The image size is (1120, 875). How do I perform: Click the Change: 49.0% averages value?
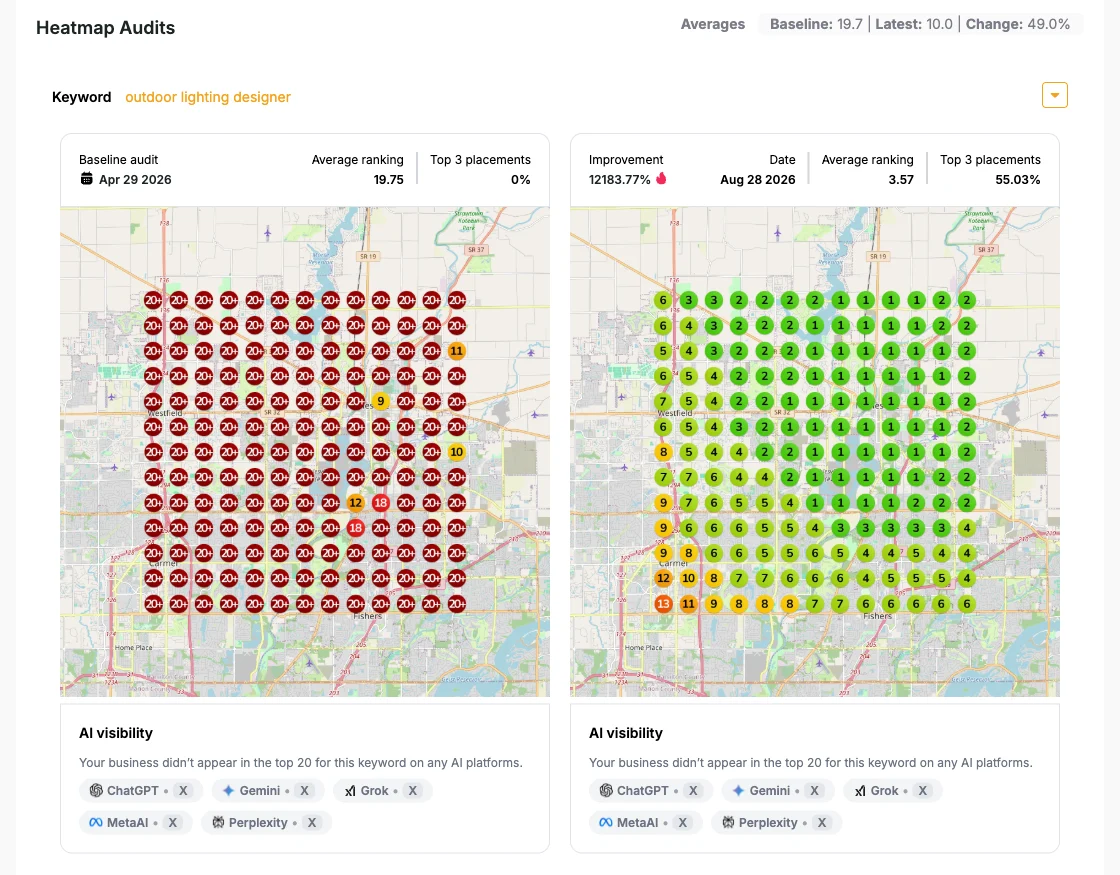1018,24
